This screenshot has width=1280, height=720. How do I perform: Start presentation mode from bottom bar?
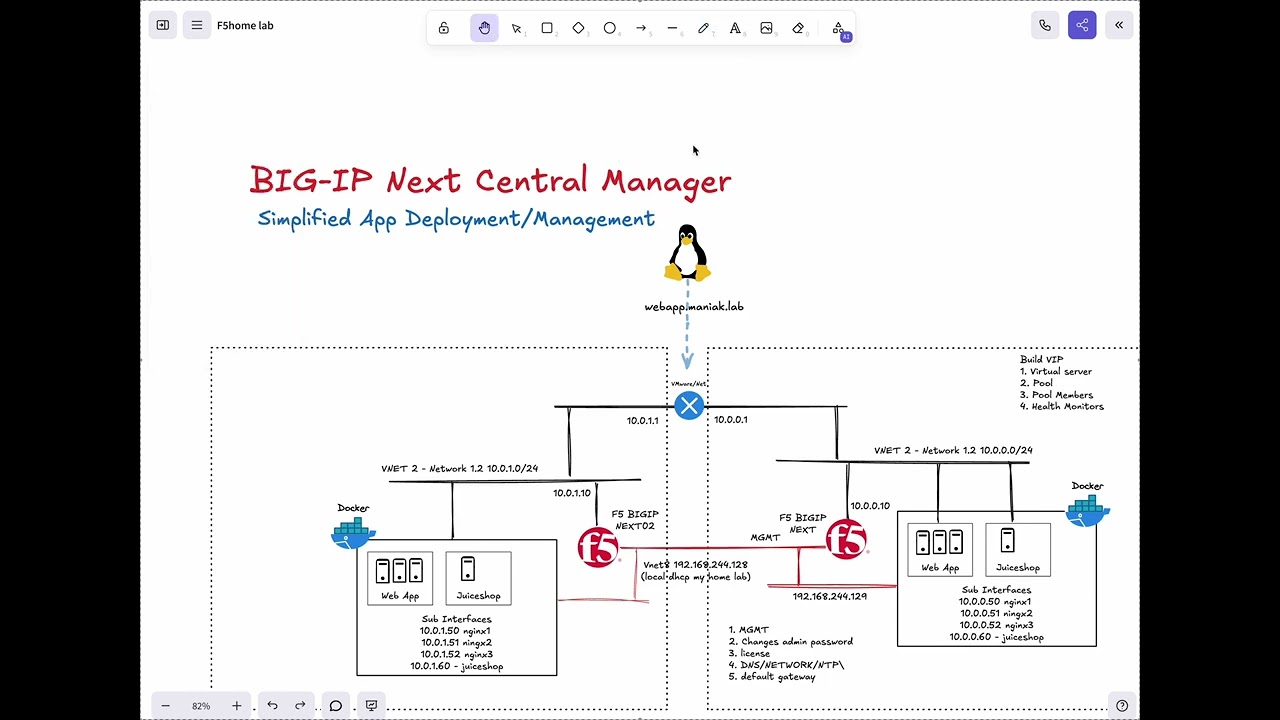[x=372, y=706]
